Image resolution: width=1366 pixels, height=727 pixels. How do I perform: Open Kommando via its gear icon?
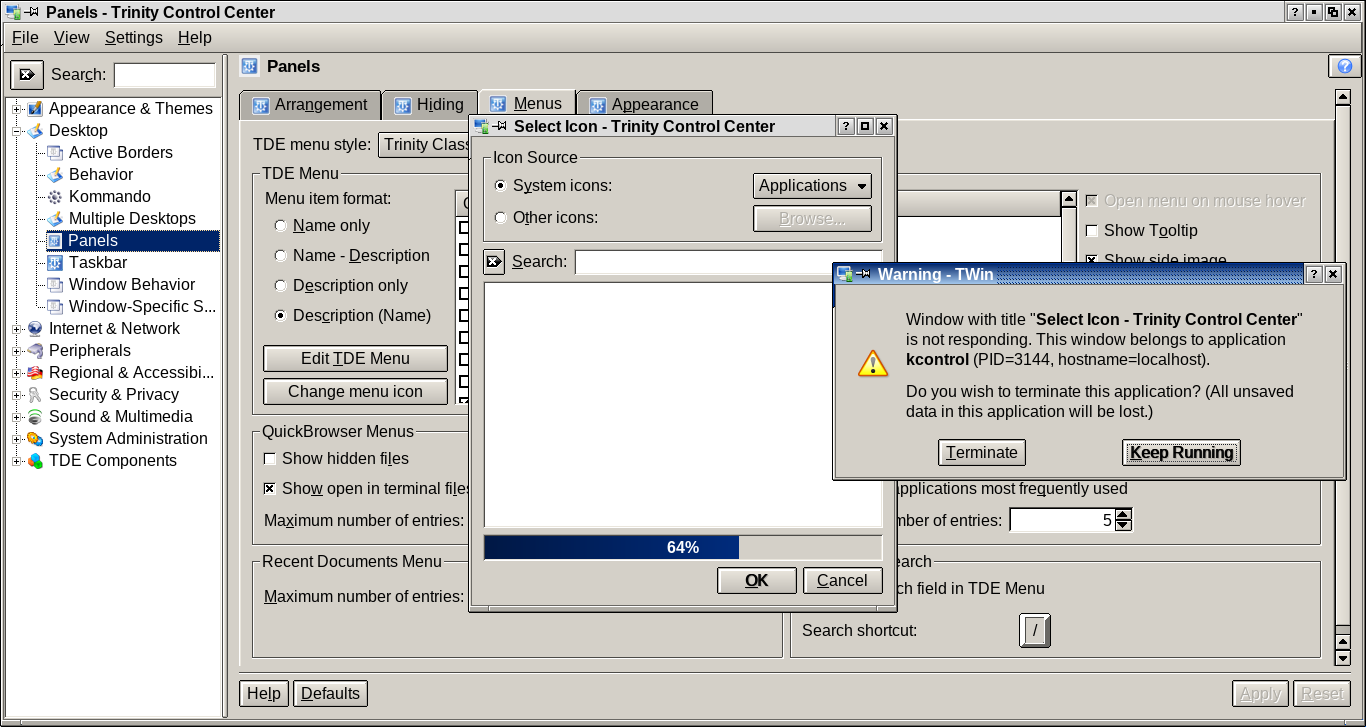pyautogui.click(x=55, y=196)
